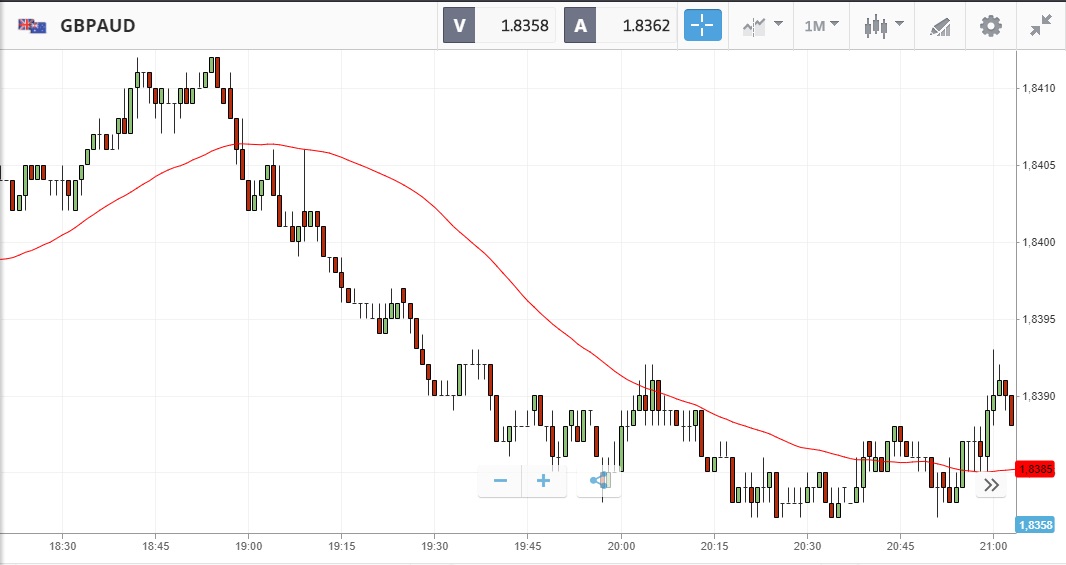The width and height of the screenshot is (1066, 565).
Task: Click the collapse chart arrows icon
Action: [1041, 25]
